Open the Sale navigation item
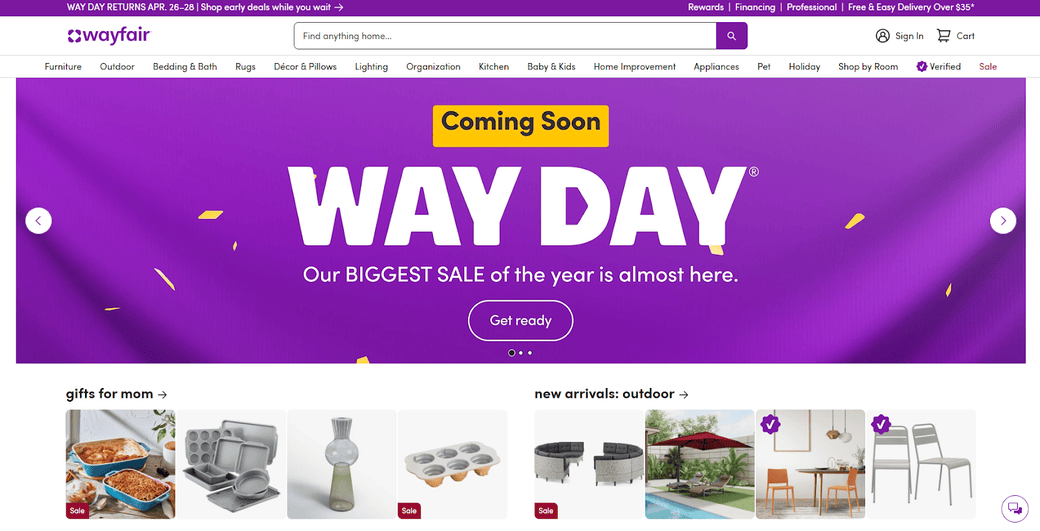 coord(988,66)
